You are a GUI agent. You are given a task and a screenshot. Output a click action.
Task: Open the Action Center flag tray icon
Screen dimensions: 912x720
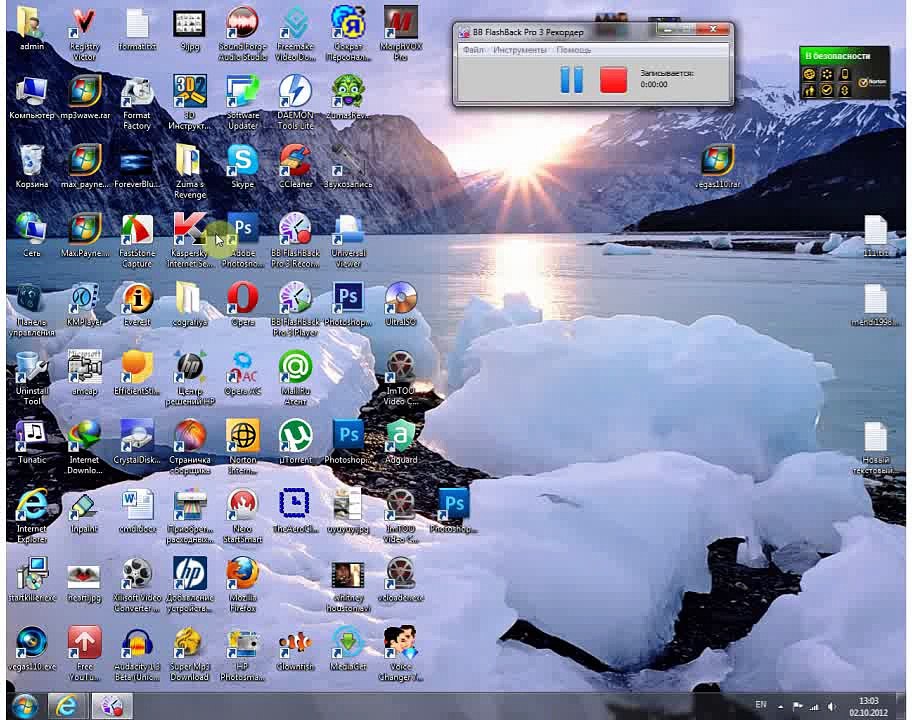(x=797, y=707)
